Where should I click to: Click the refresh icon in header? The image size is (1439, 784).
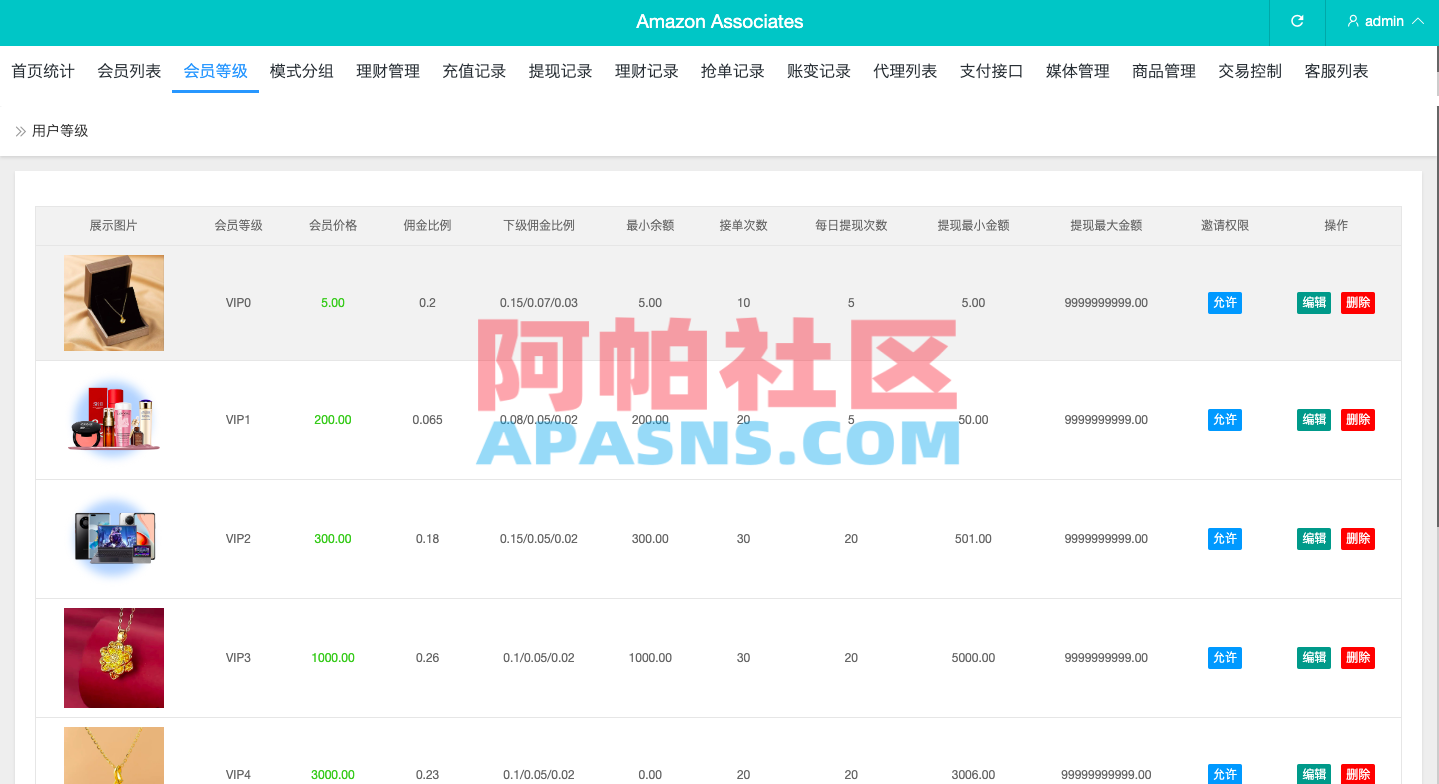1297,21
